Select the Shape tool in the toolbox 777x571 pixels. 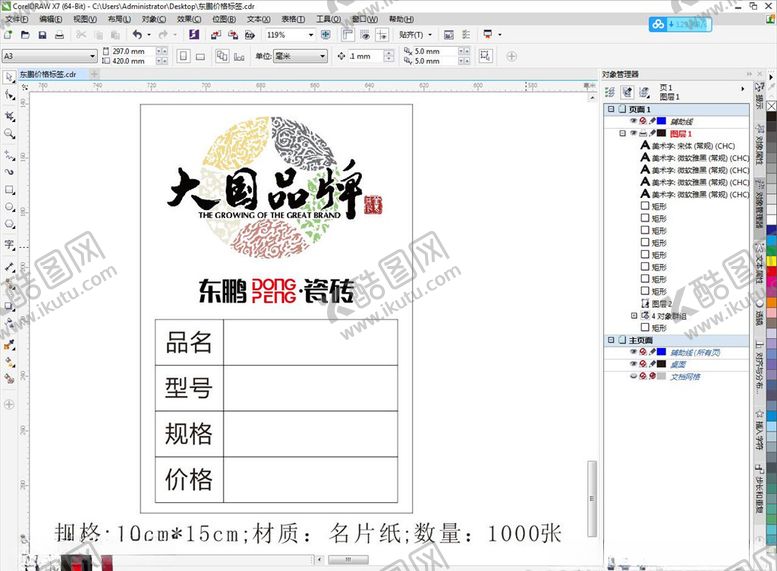click(x=9, y=94)
